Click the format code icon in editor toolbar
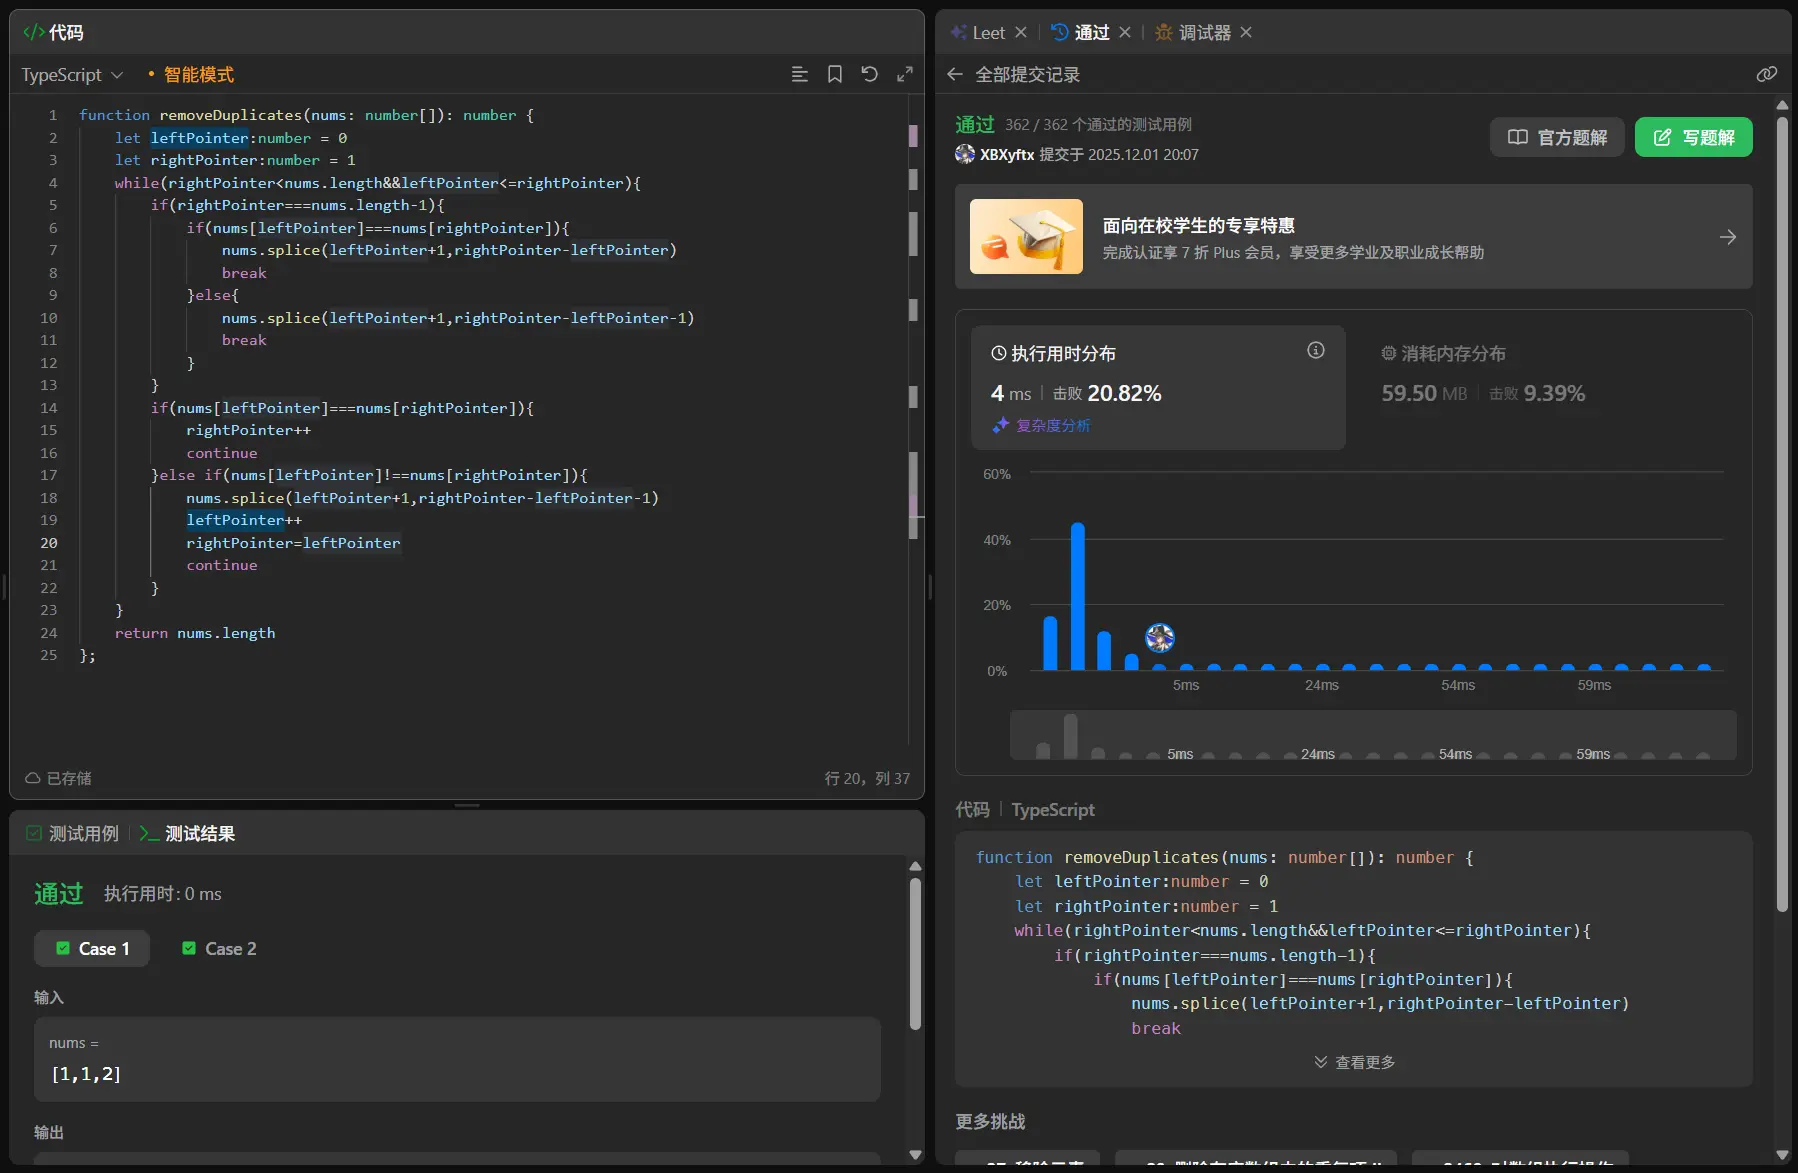The image size is (1798, 1173). [x=799, y=75]
